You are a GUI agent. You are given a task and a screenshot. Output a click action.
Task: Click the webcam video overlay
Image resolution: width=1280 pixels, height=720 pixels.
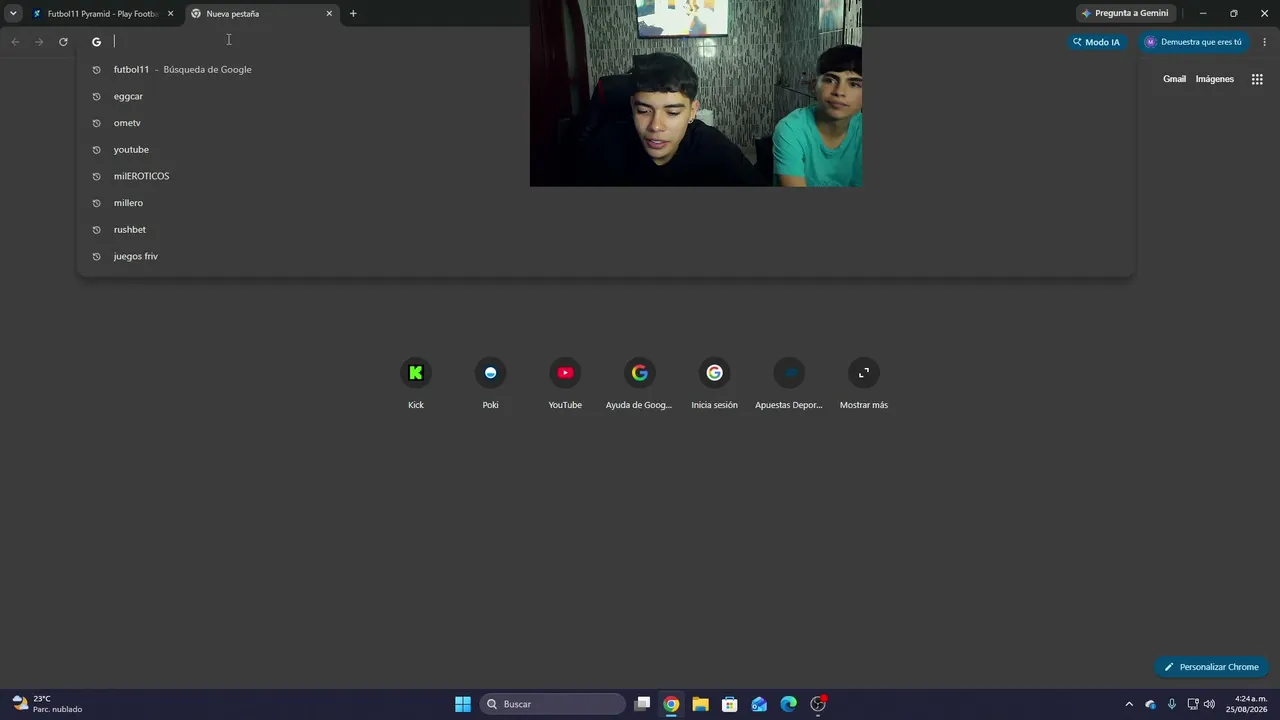click(696, 93)
